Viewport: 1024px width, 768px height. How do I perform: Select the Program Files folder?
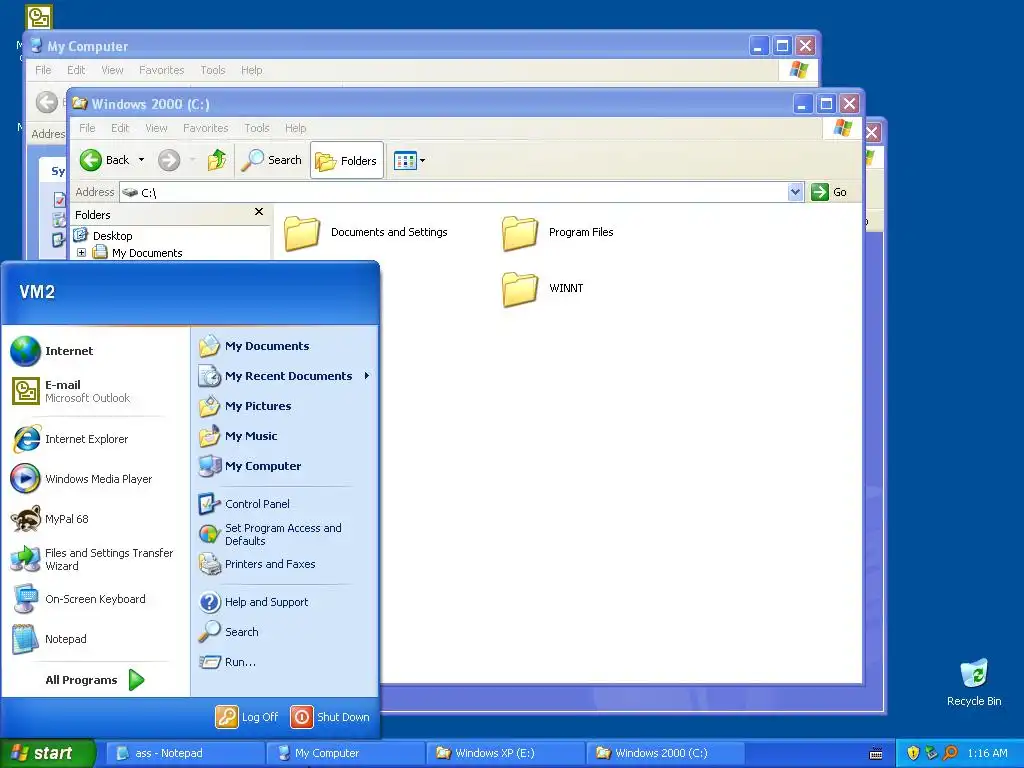pos(558,232)
